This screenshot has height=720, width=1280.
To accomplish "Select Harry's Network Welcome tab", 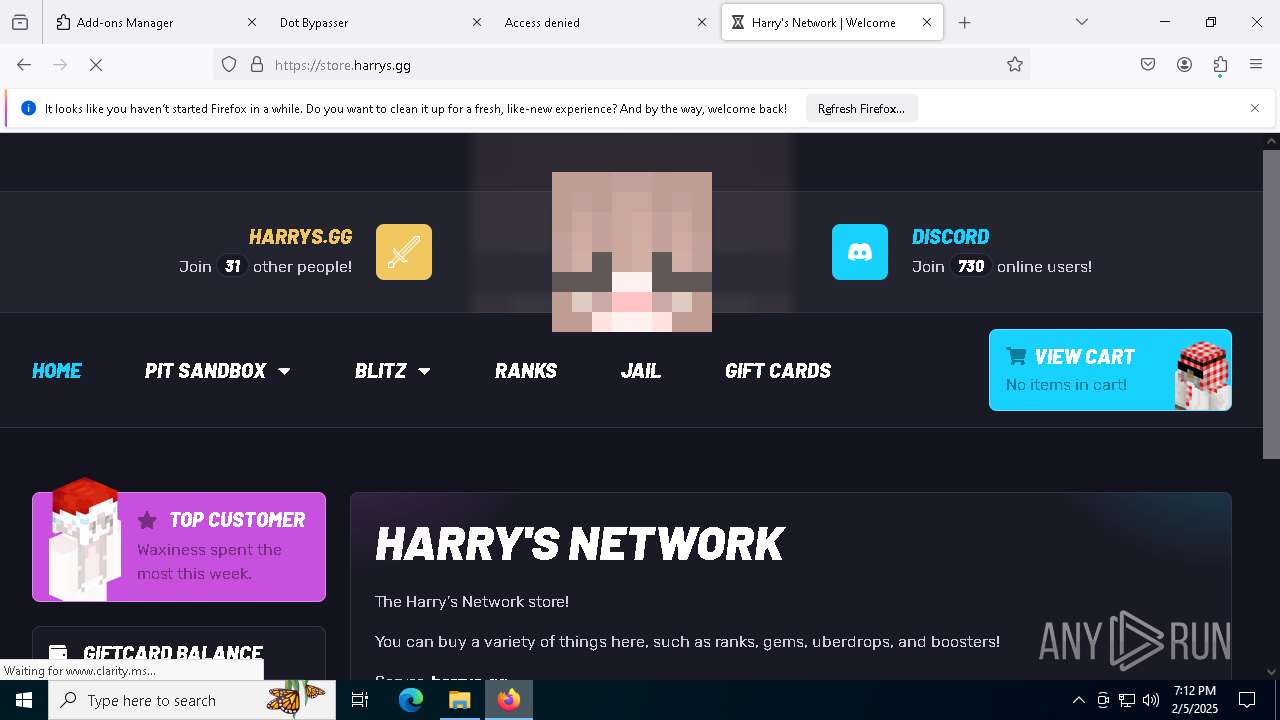I will click(x=832, y=22).
